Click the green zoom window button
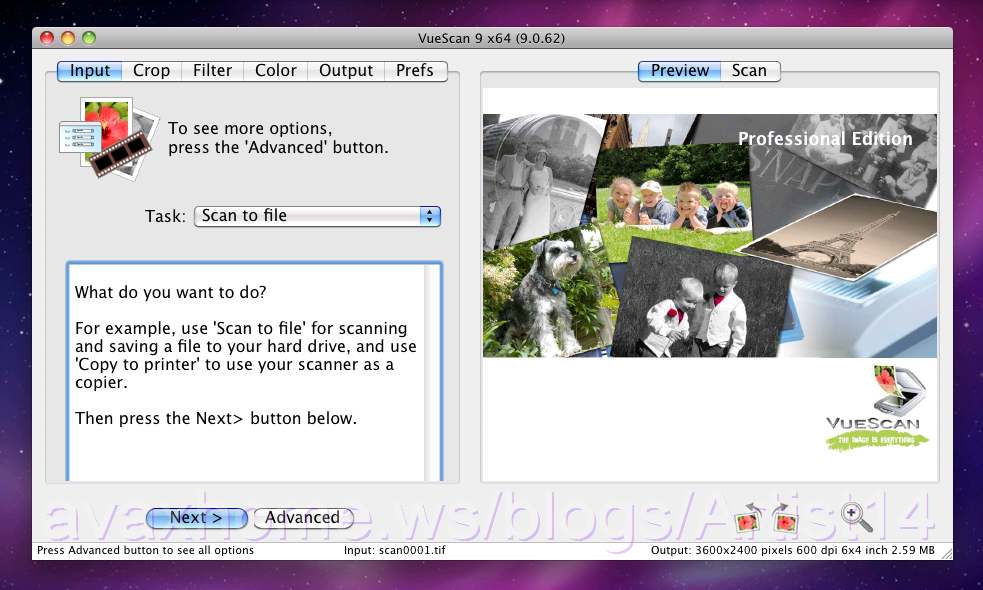This screenshot has height=590, width=983. tap(89, 38)
